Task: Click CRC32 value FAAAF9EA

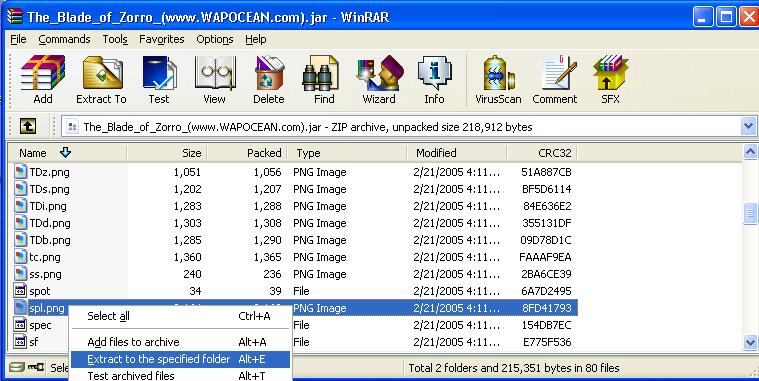Action: (x=545, y=257)
